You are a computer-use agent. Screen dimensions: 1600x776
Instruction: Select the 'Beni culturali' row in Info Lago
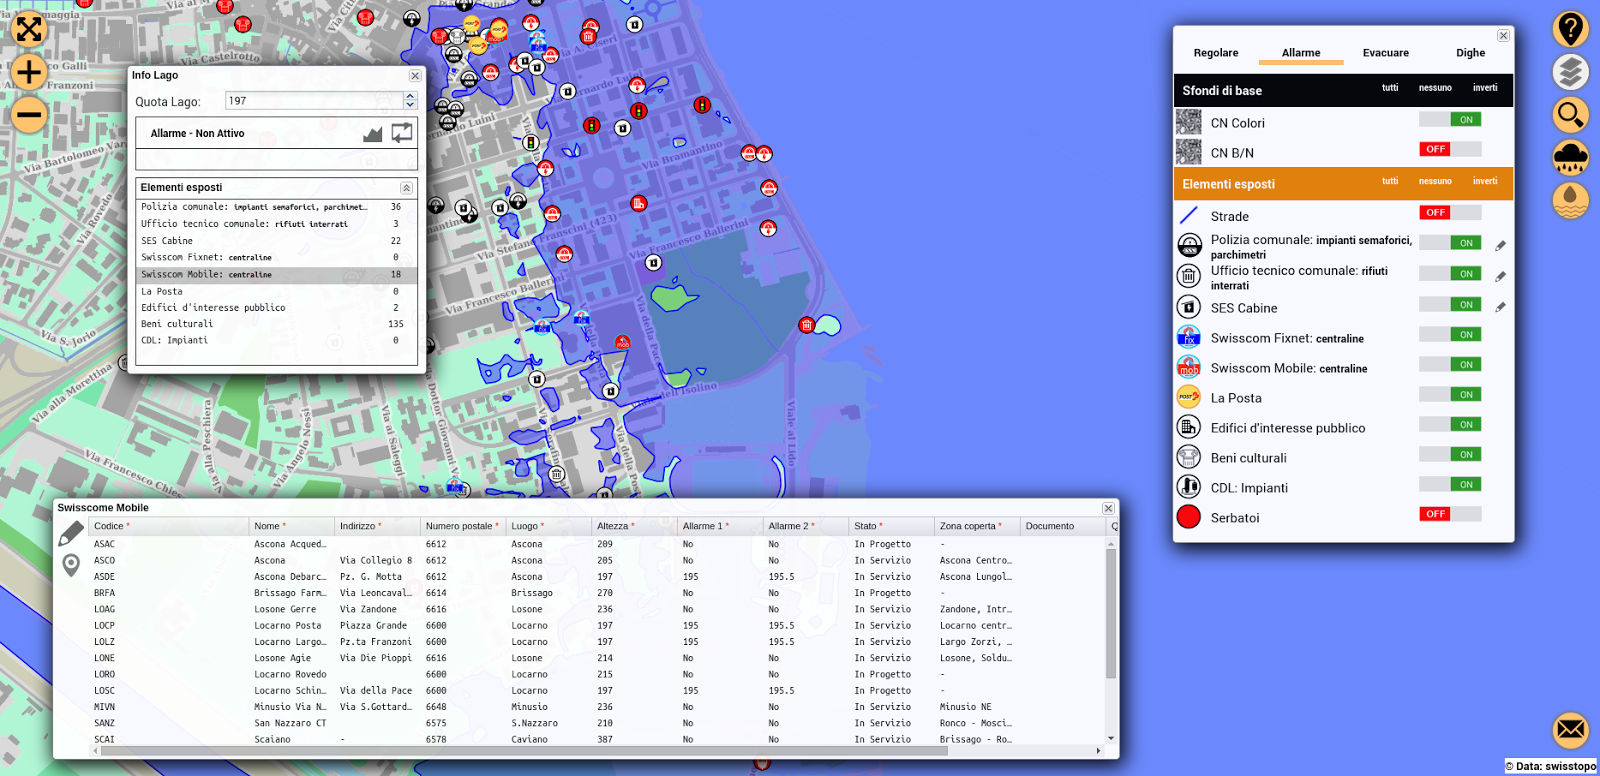click(x=276, y=324)
